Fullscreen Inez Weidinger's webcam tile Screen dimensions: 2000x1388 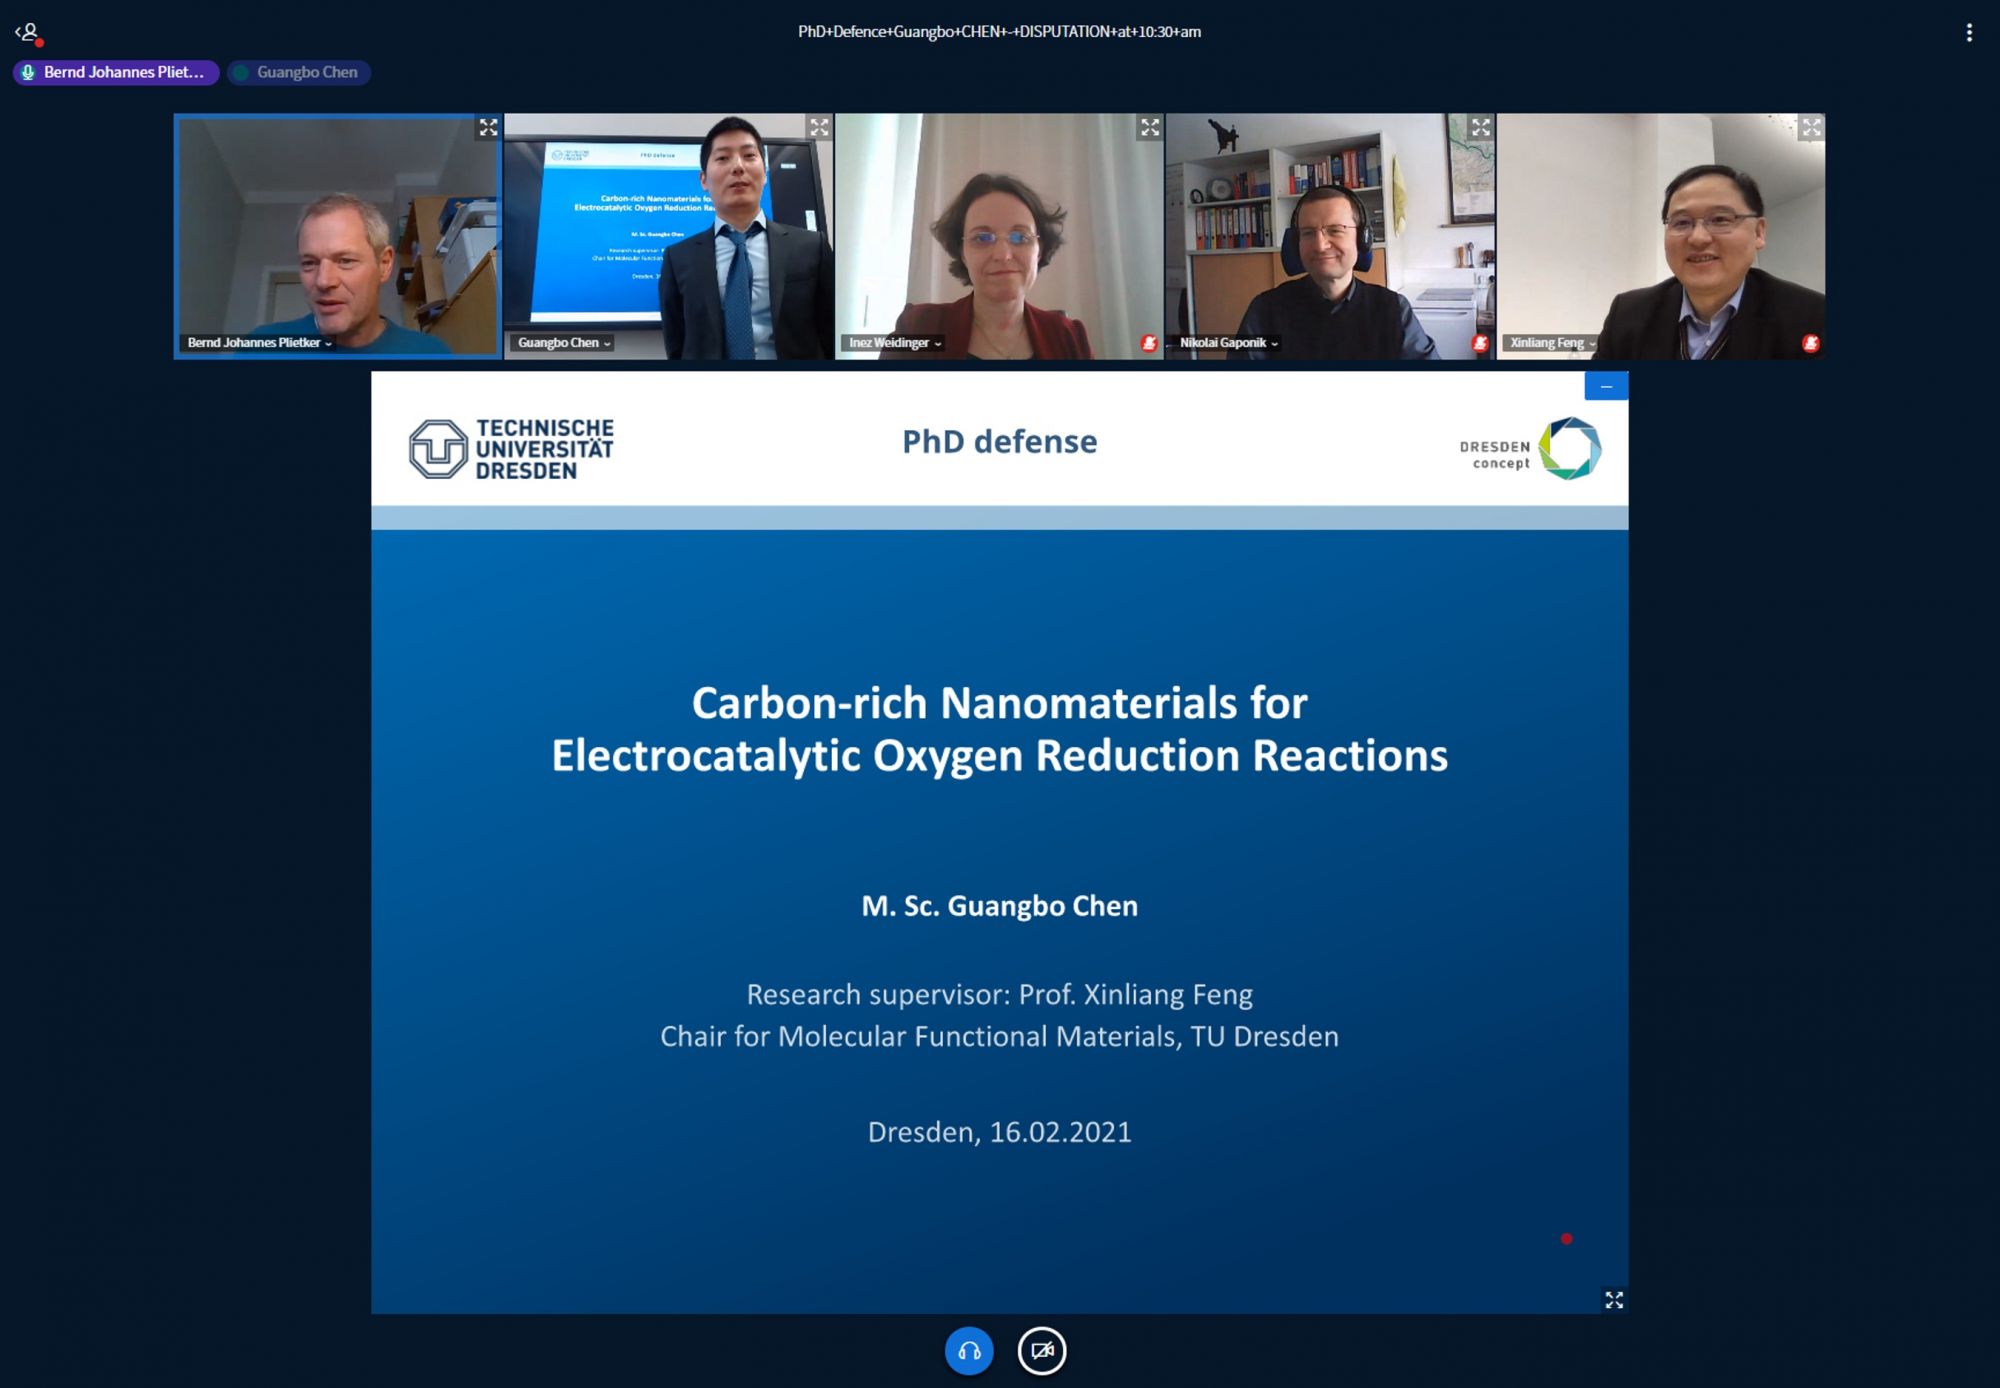(1150, 128)
